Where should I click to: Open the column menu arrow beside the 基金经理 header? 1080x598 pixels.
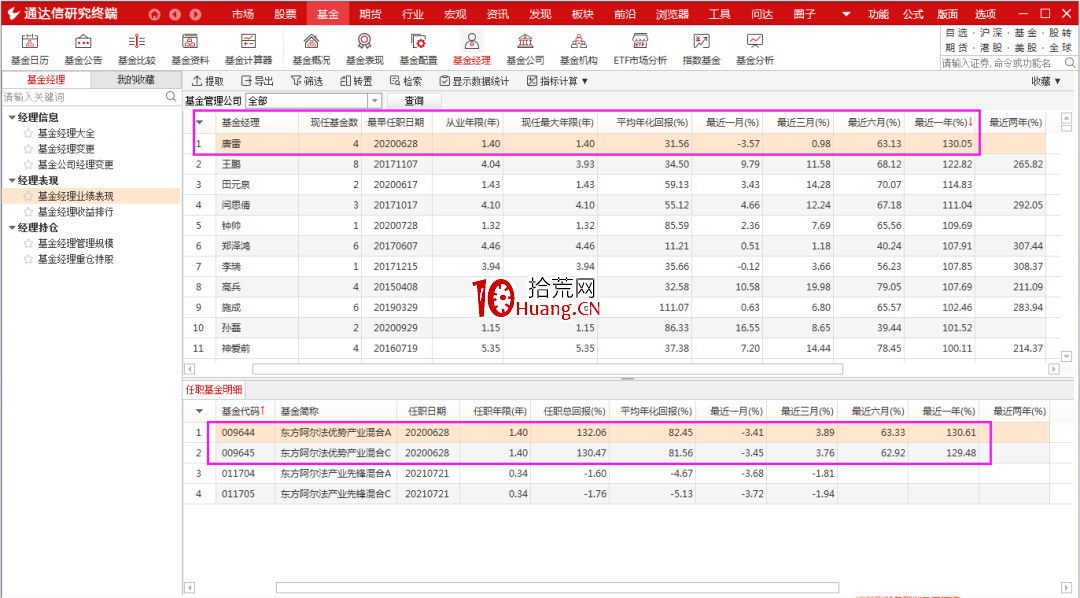coord(200,123)
